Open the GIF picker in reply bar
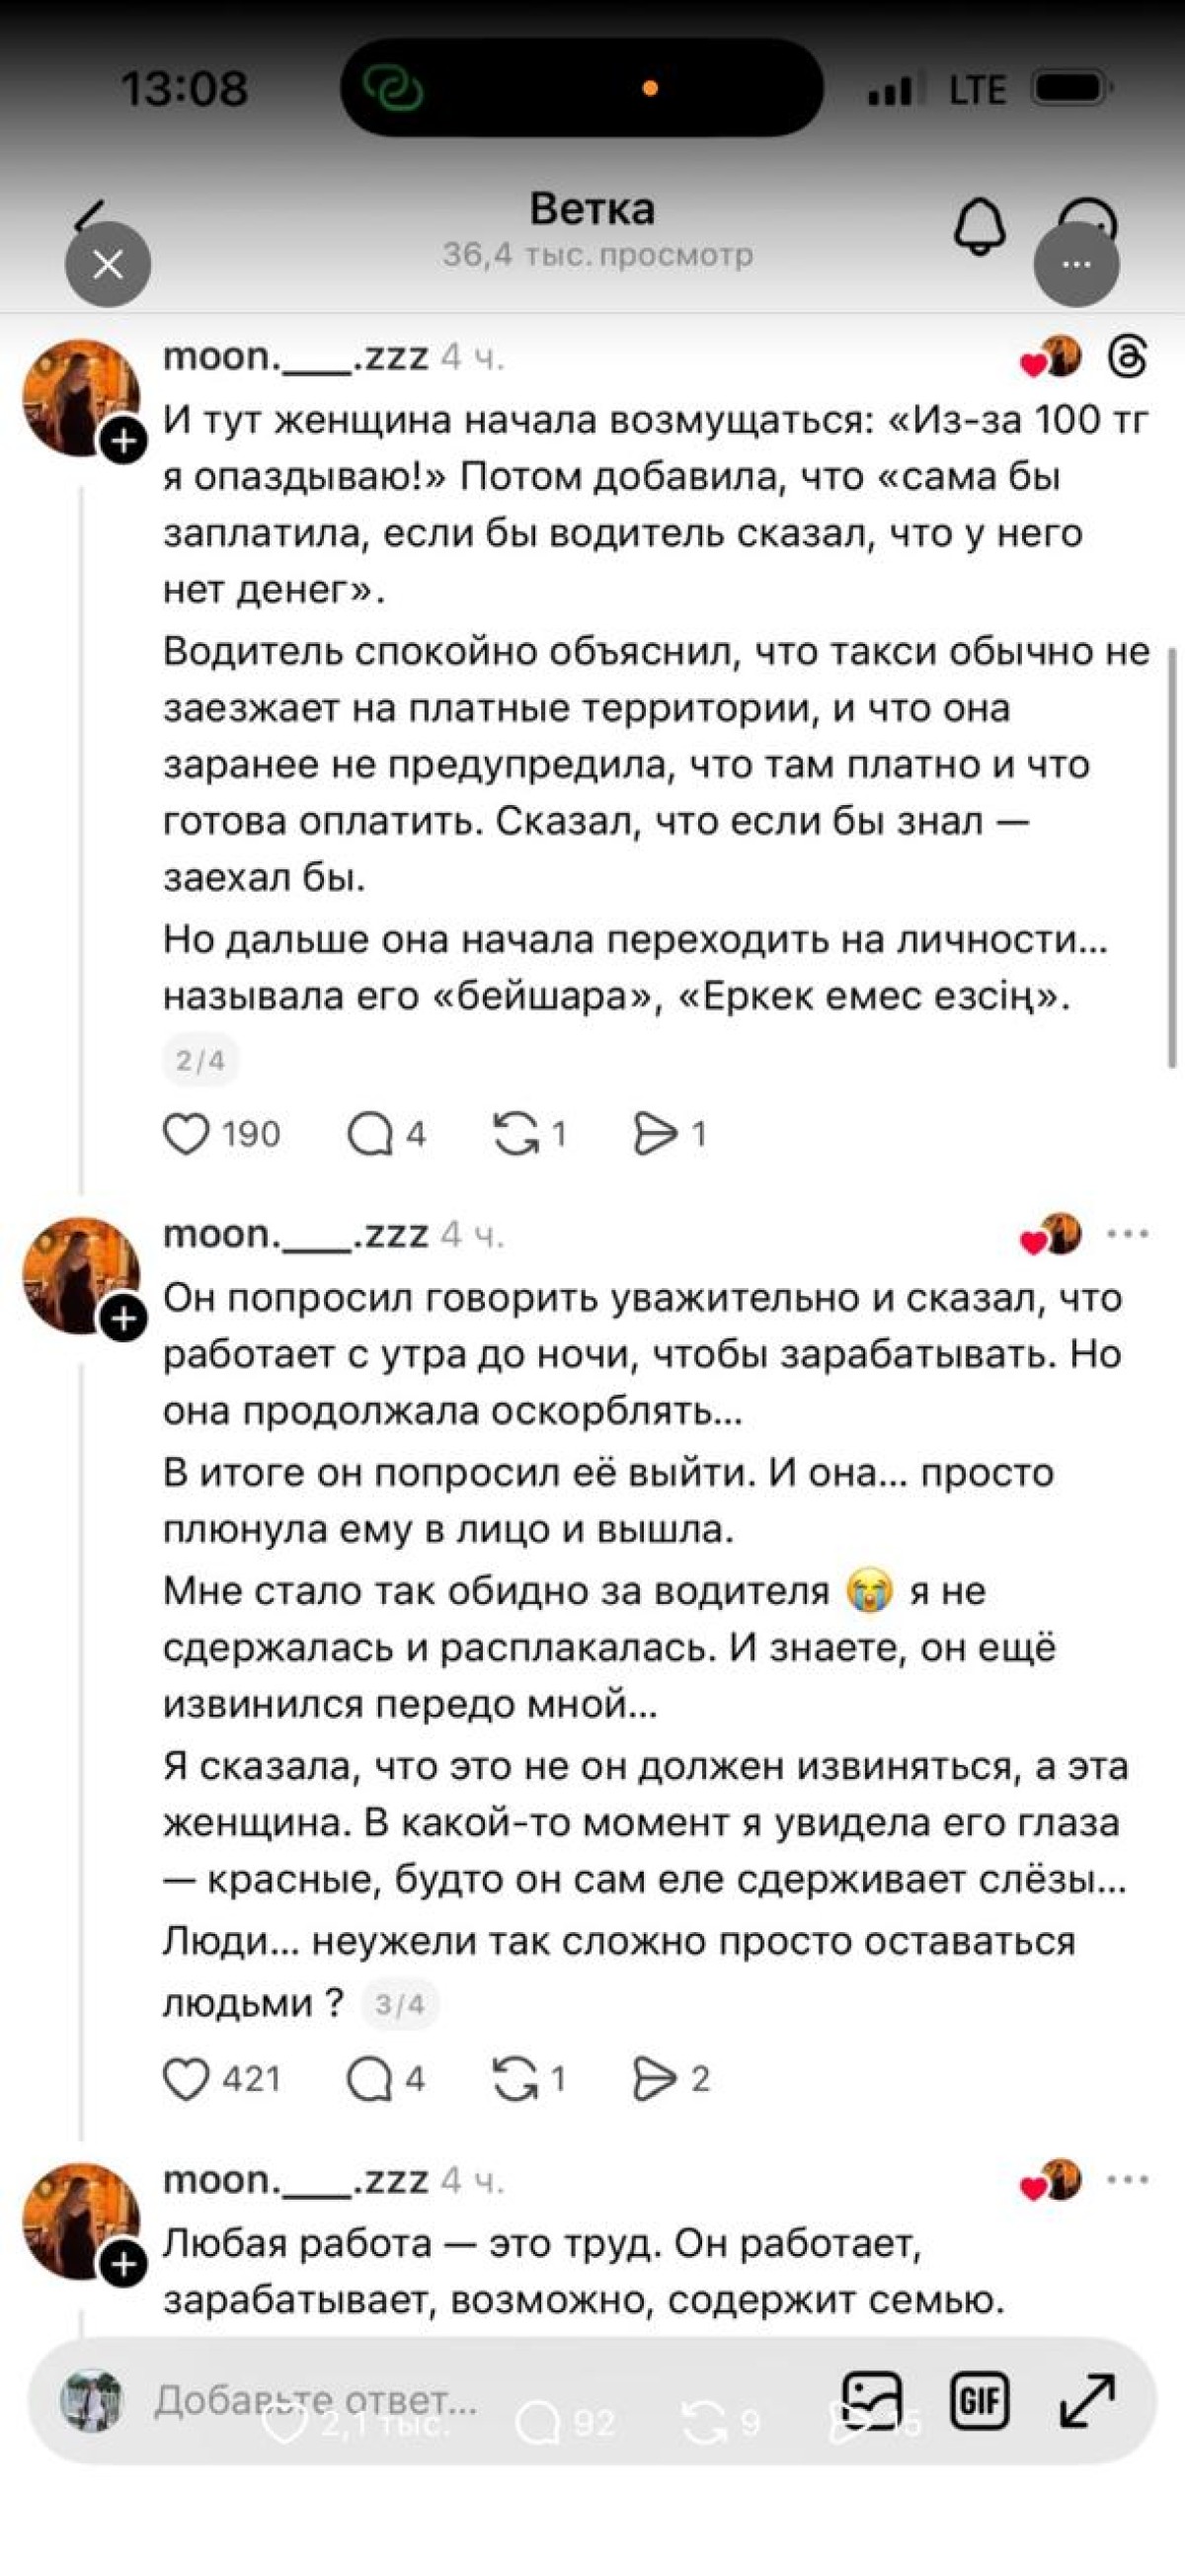The height and width of the screenshot is (2576, 1185). point(980,2400)
